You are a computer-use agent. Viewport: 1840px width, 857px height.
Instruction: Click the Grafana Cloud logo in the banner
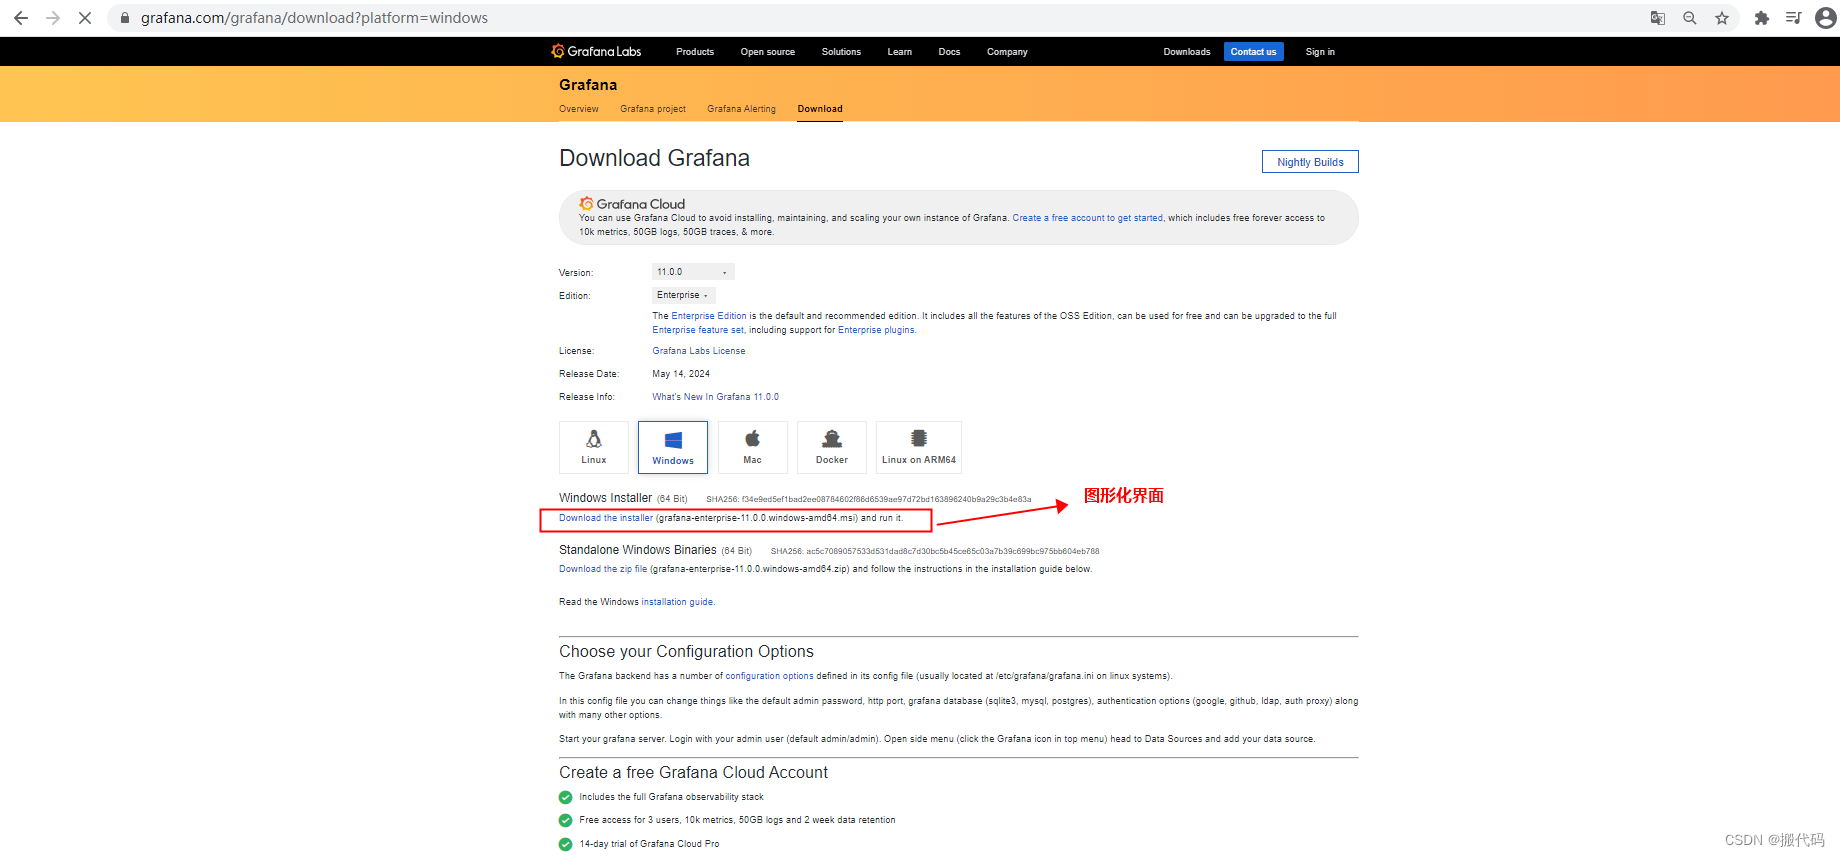click(632, 204)
